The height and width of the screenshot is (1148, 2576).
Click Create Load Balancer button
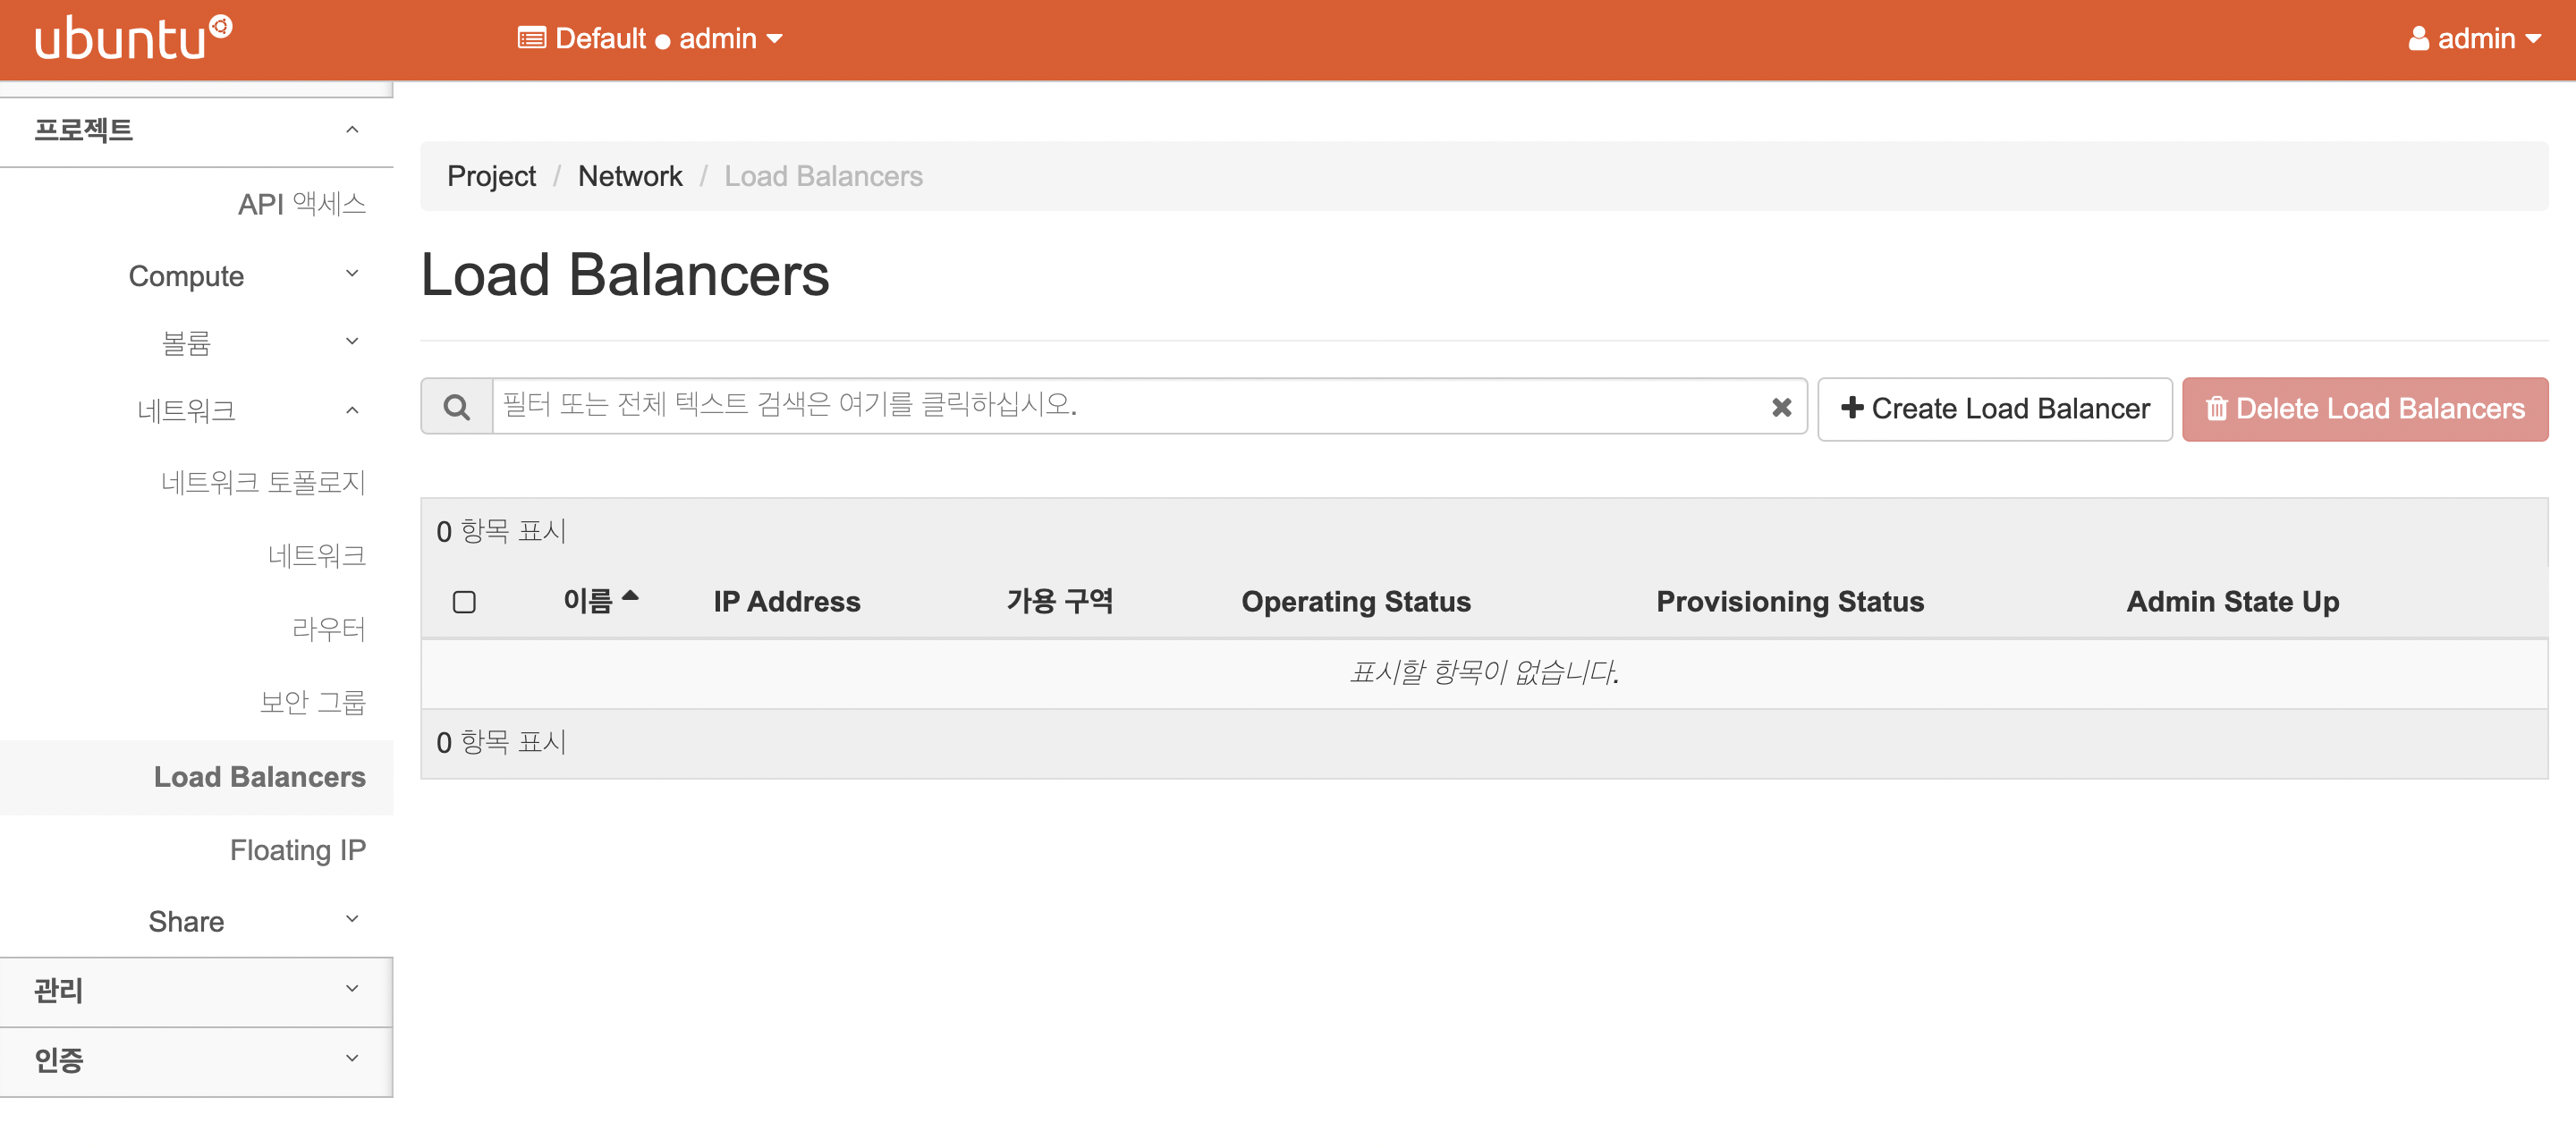pyautogui.click(x=1994, y=408)
